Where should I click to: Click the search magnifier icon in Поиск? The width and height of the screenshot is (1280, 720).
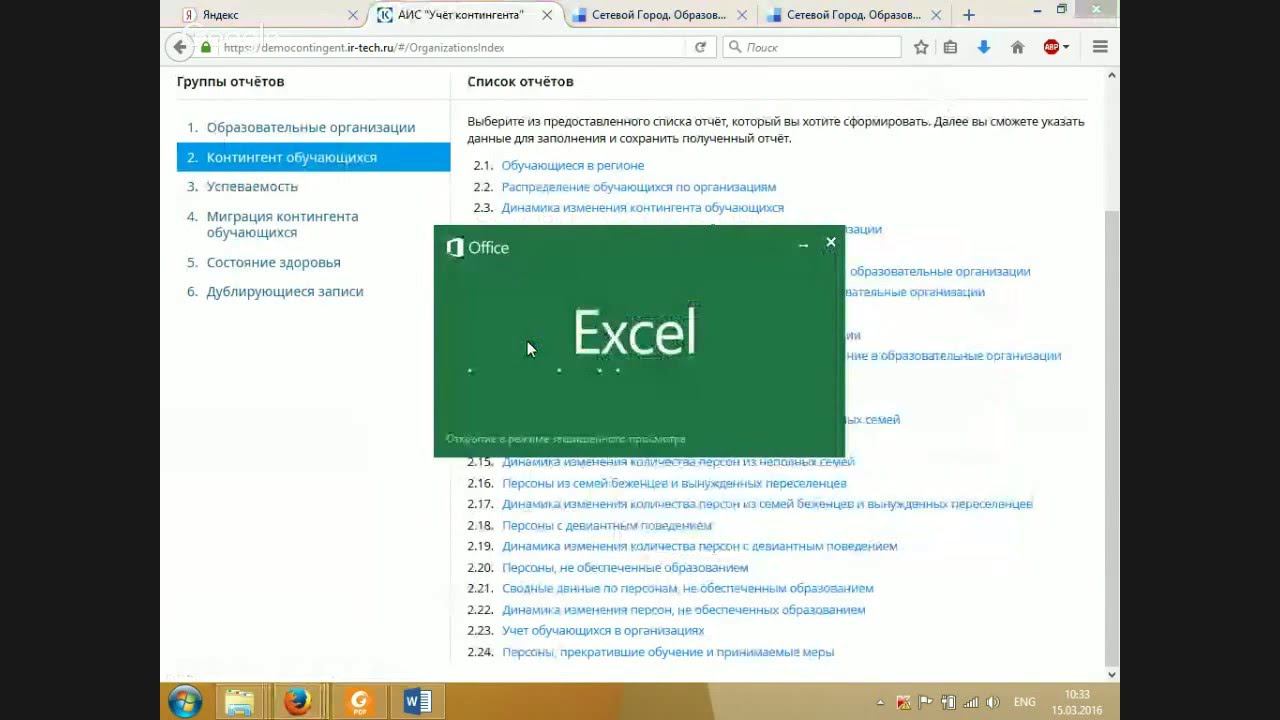pos(735,47)
